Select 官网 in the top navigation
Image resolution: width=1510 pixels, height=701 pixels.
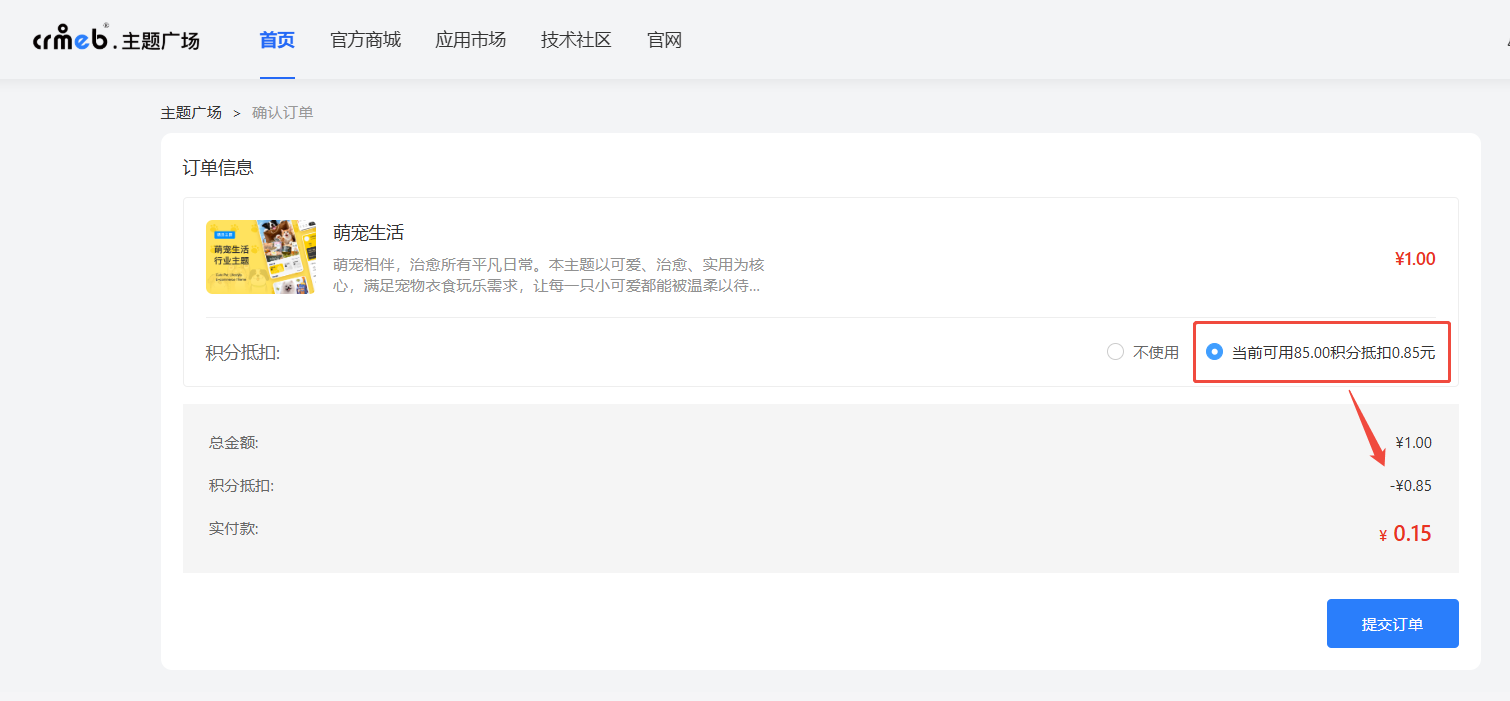click(664, 40)
